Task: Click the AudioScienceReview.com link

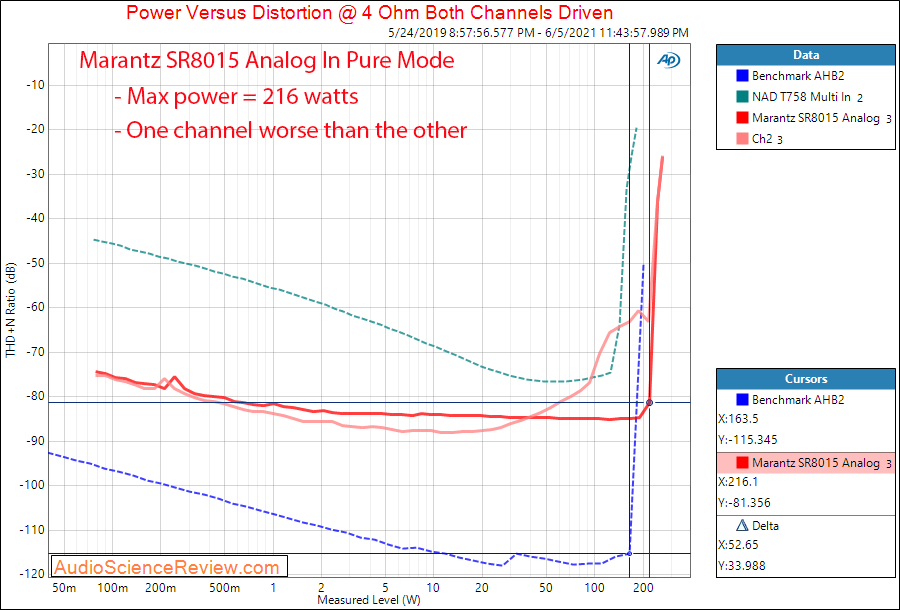Action: (x=167, y=568)
